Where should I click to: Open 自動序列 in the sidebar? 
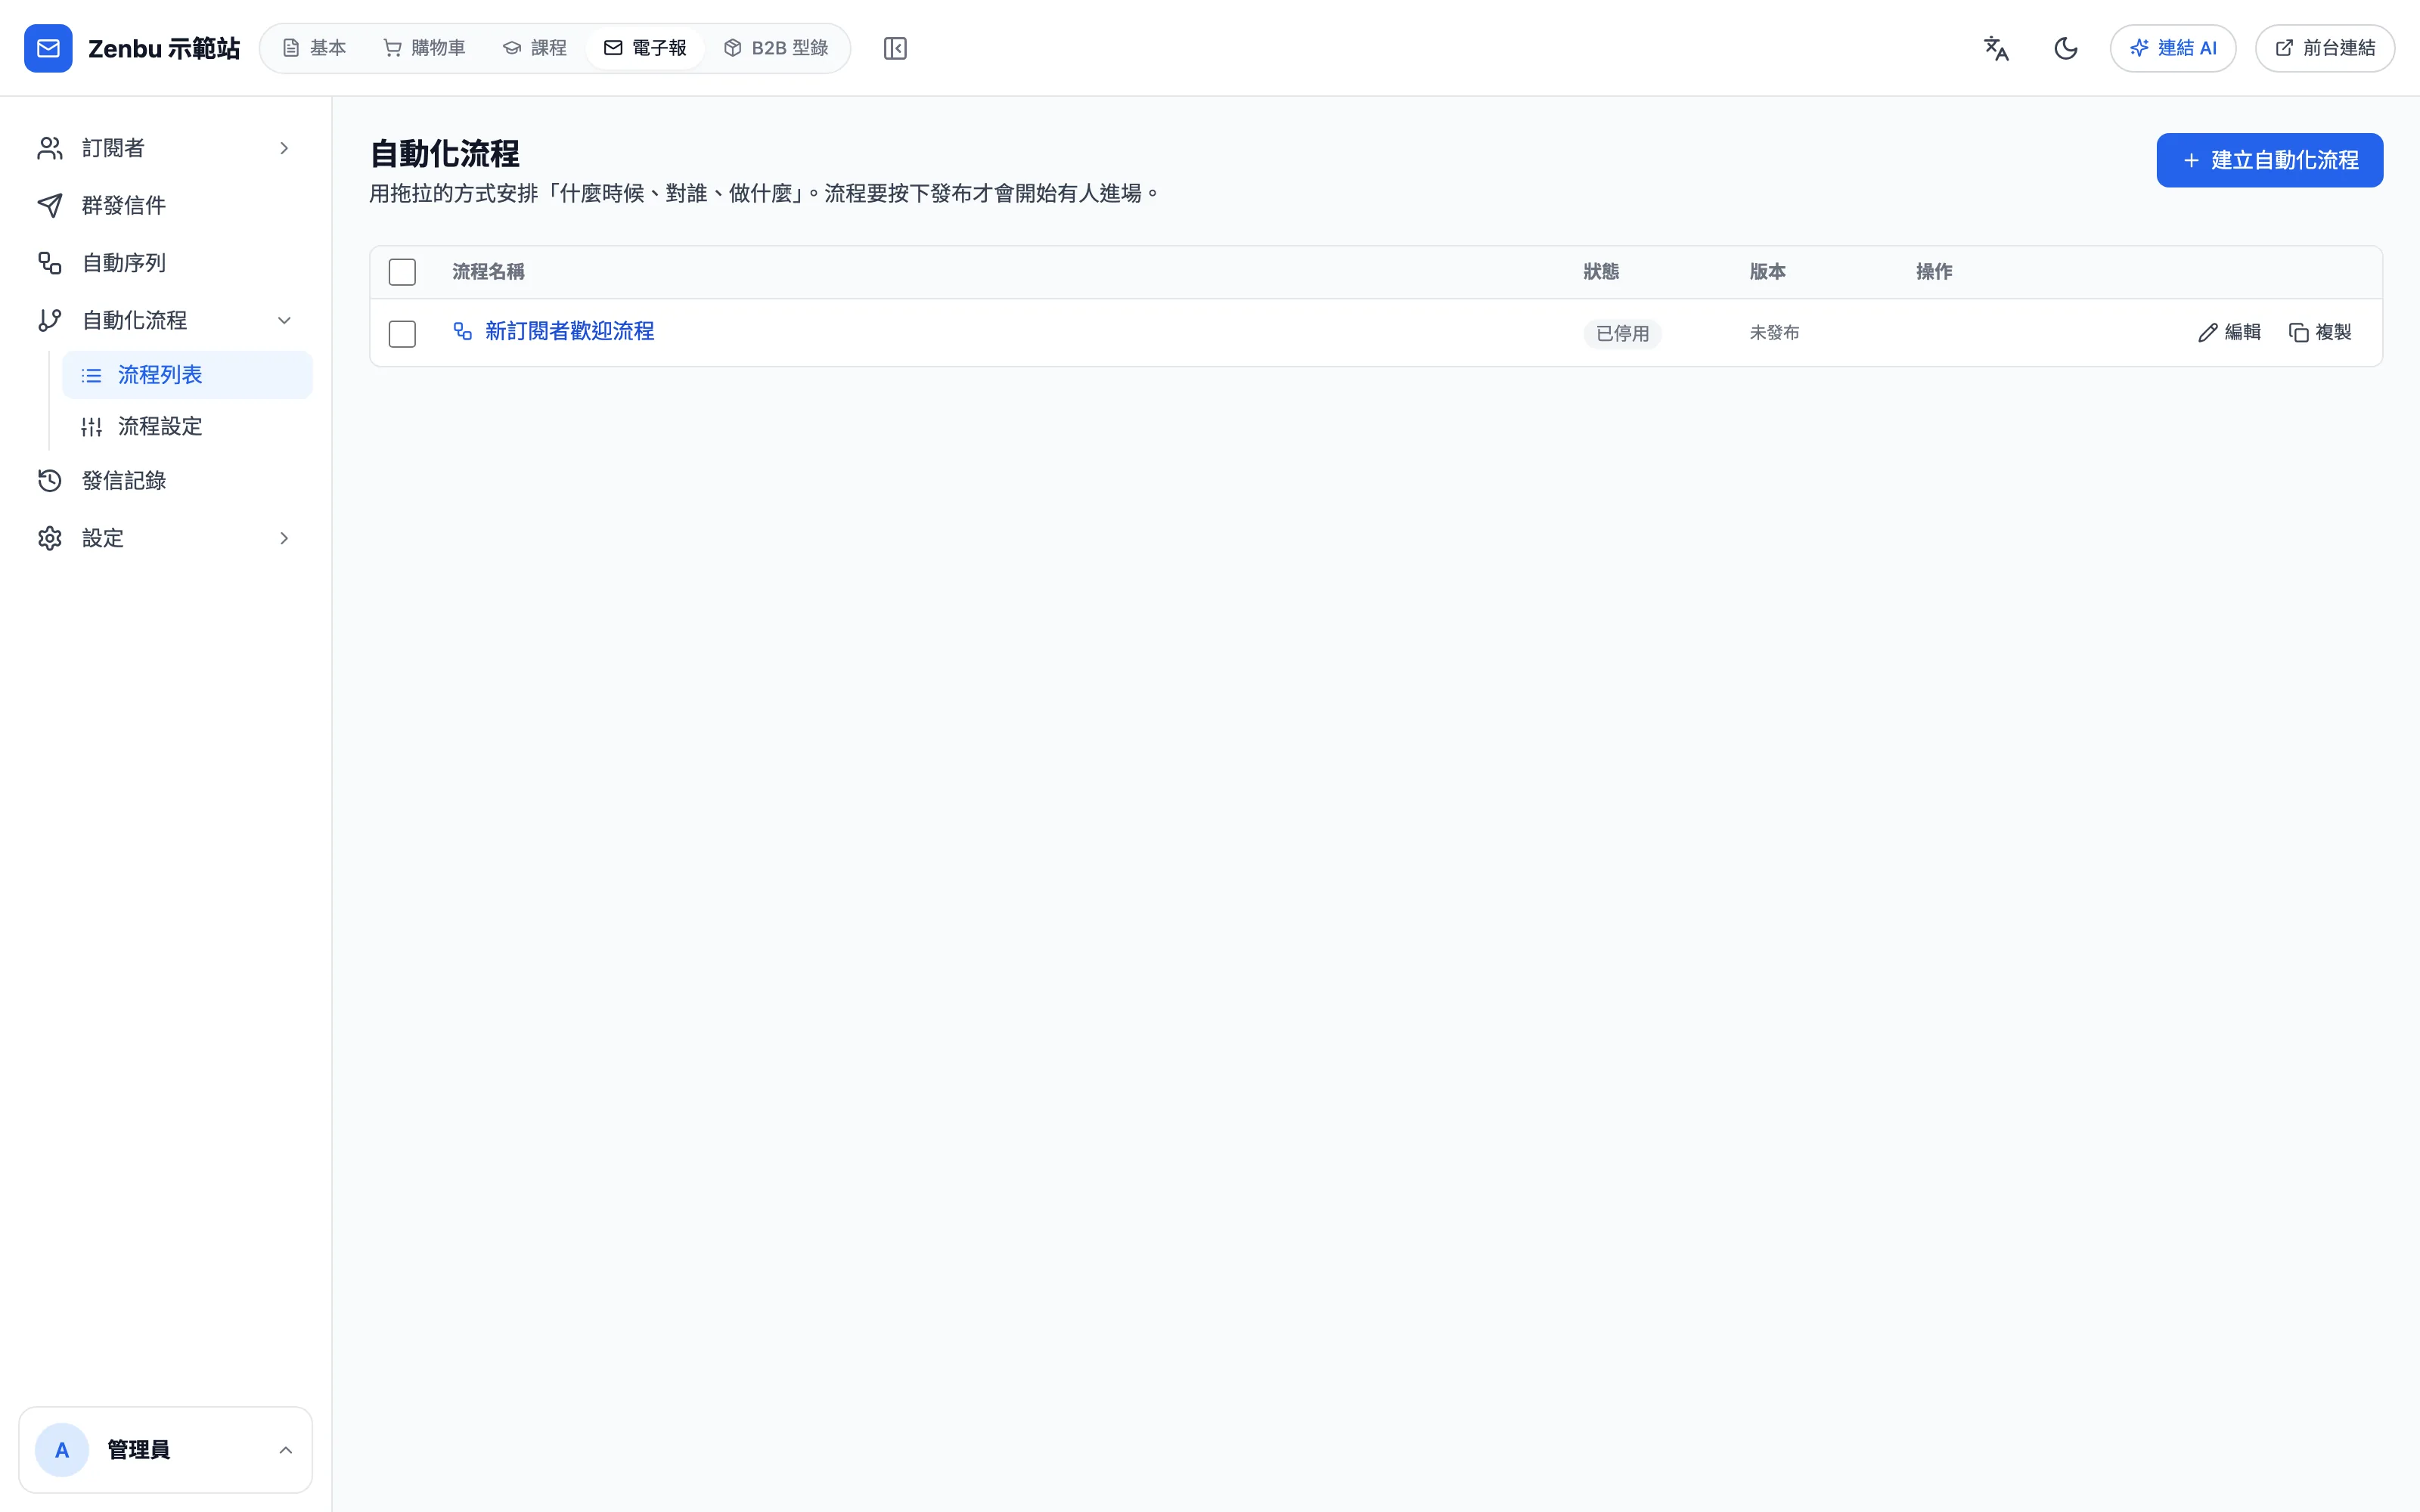165,263
